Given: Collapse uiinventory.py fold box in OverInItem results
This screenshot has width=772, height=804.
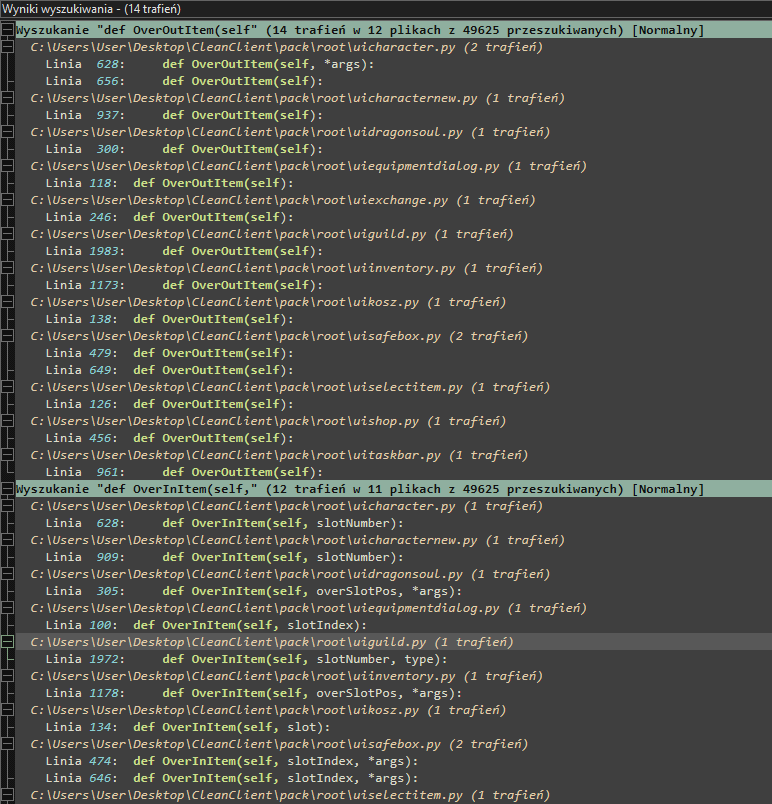Looking at the screenshot, I should coord(8,676).
